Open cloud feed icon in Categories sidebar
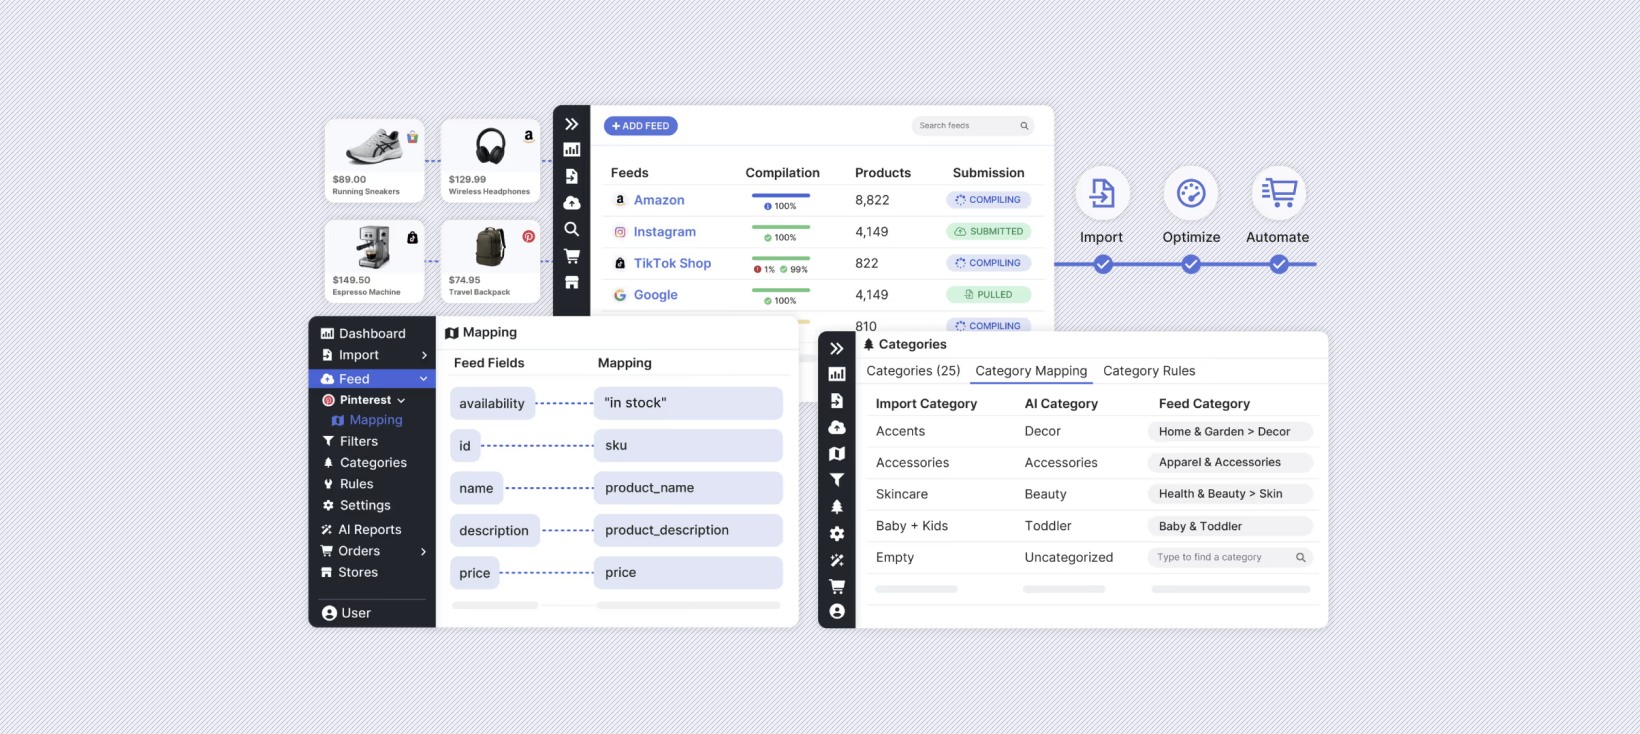The width and height of the screenshot is (1640, 734). point(837,427)
